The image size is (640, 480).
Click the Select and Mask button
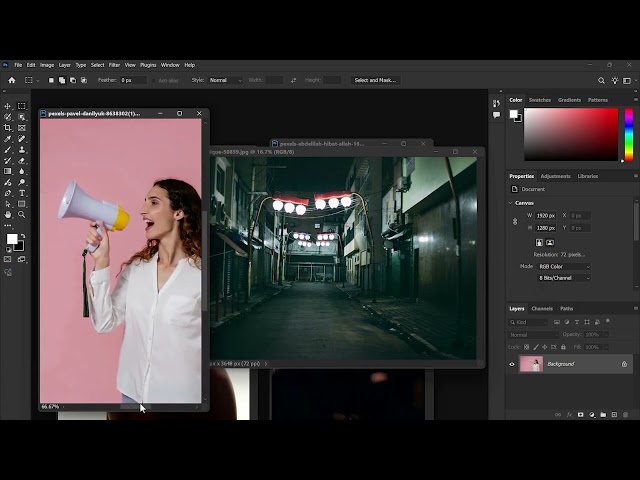tap(375, 80)
